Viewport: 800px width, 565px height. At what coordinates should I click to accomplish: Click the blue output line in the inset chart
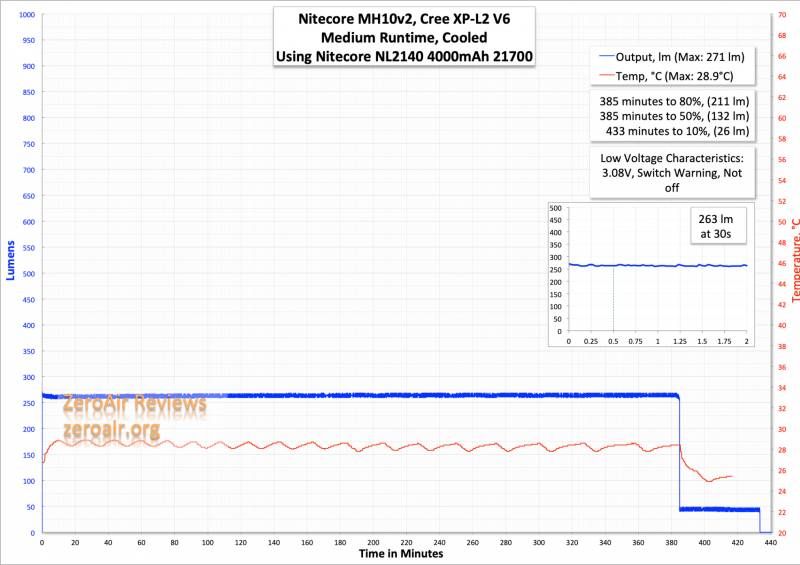pos(658,265)
